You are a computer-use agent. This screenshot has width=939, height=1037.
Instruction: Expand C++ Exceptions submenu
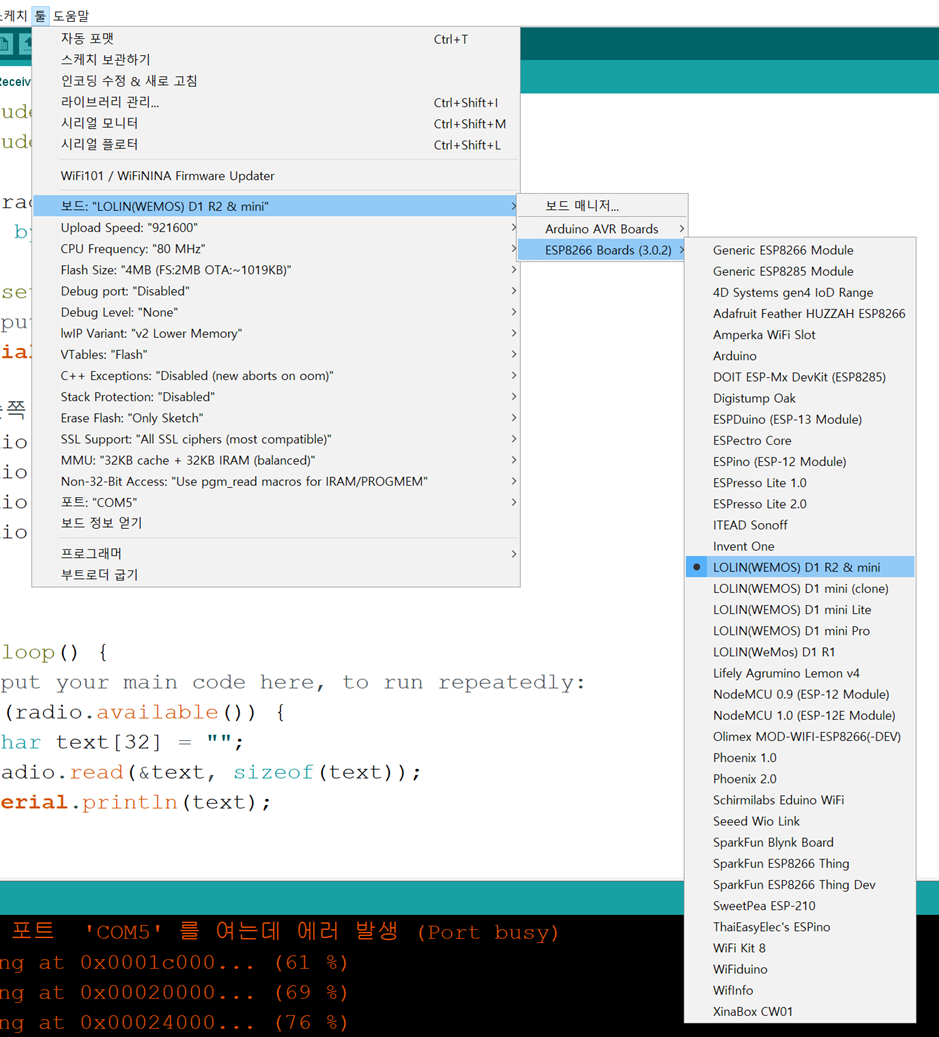pyautogui.click(x=276, y=376)
